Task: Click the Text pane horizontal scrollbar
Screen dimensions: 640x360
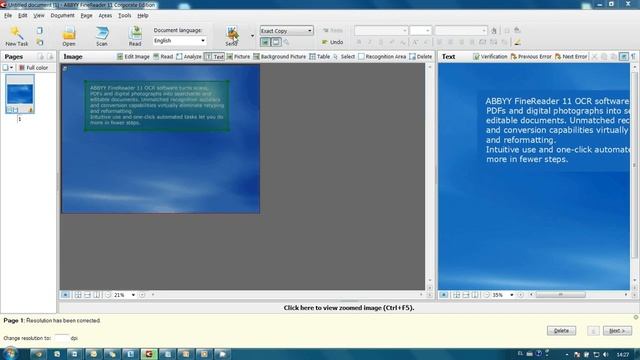Action: (x=560, y=295)
